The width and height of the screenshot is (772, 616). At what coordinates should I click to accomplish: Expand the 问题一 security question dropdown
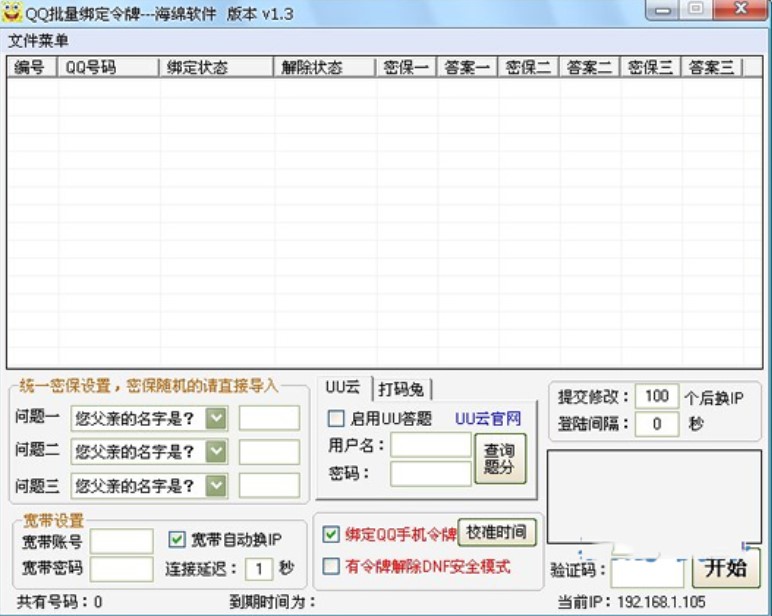pyautogui.click(x=216, y=418)
